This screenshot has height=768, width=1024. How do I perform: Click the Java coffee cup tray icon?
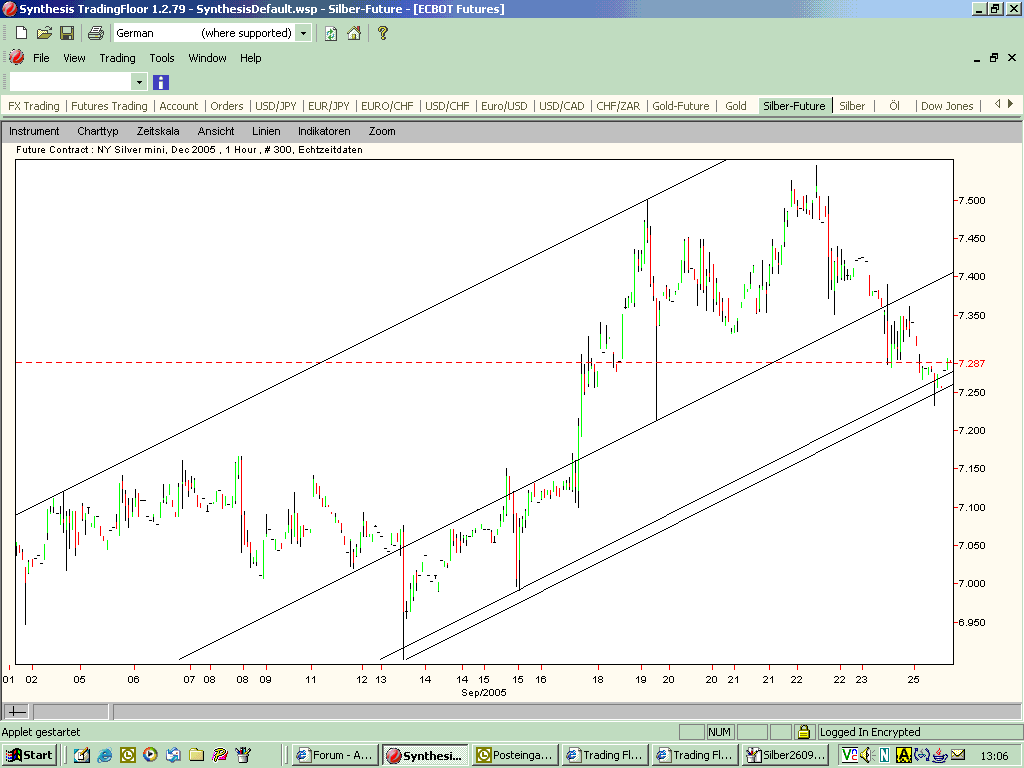click(939, 756)
